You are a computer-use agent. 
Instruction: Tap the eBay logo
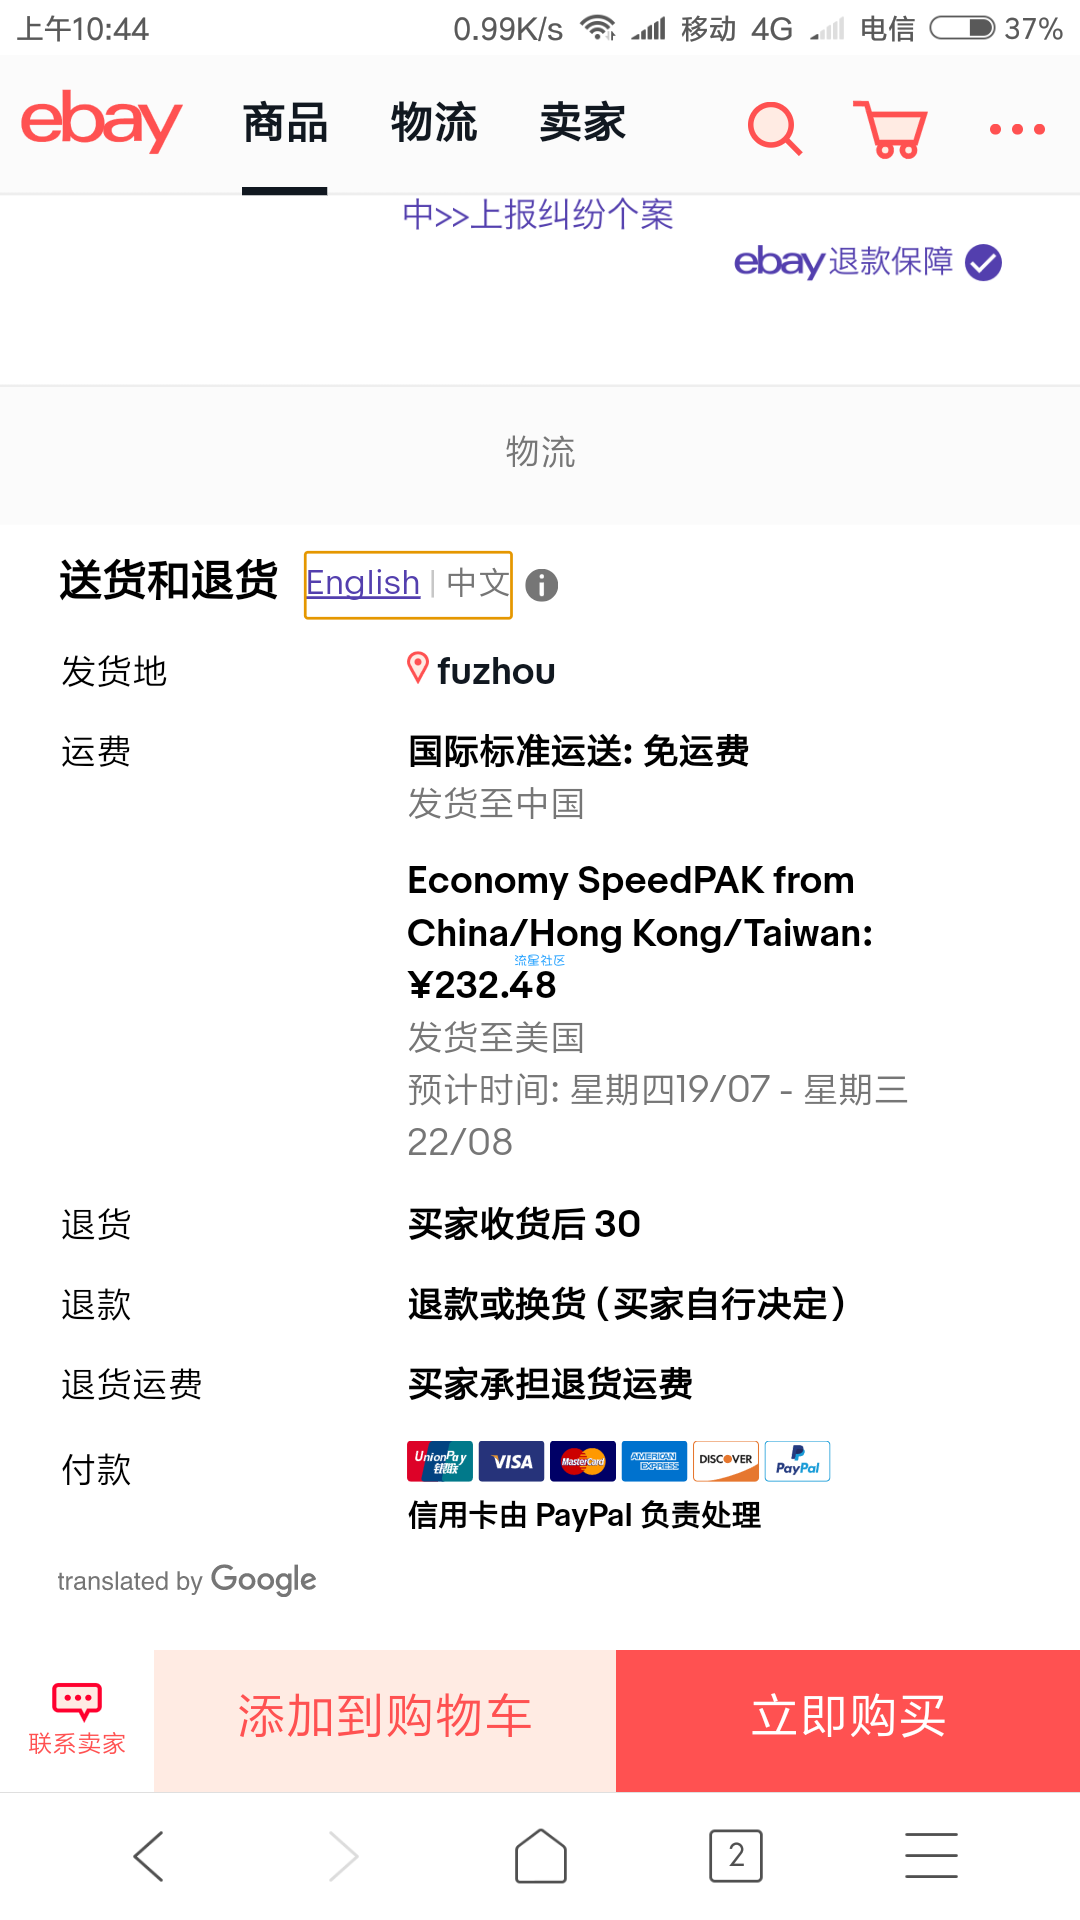(x=101, y=121)
